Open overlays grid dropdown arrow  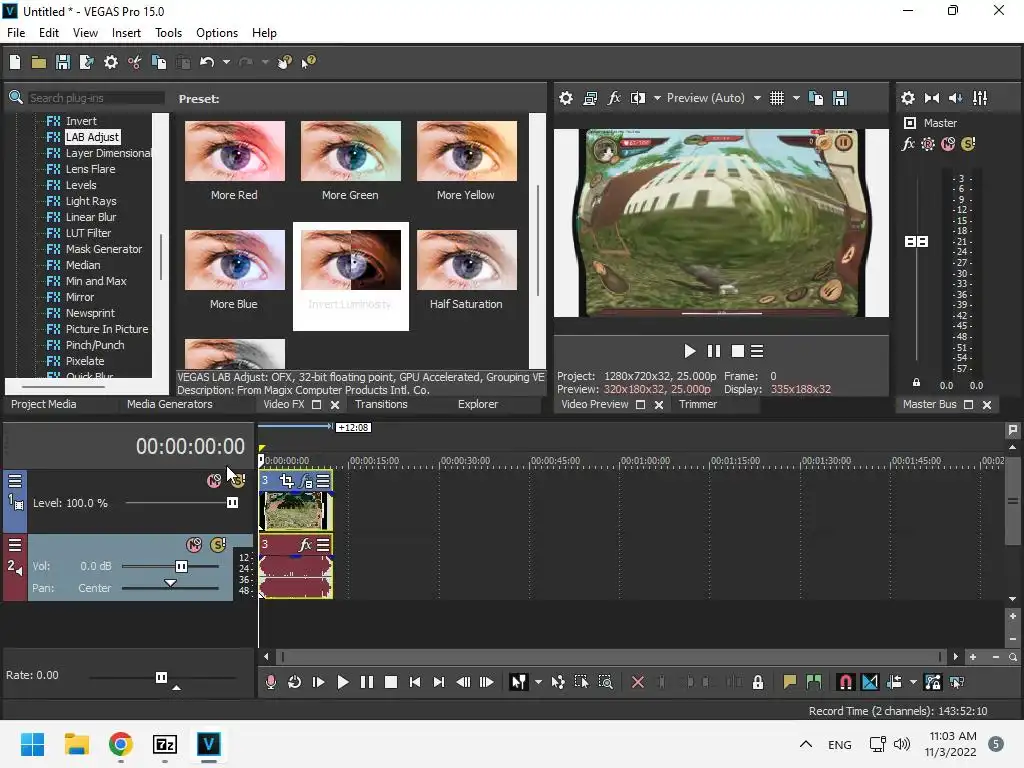pos(796,98)
